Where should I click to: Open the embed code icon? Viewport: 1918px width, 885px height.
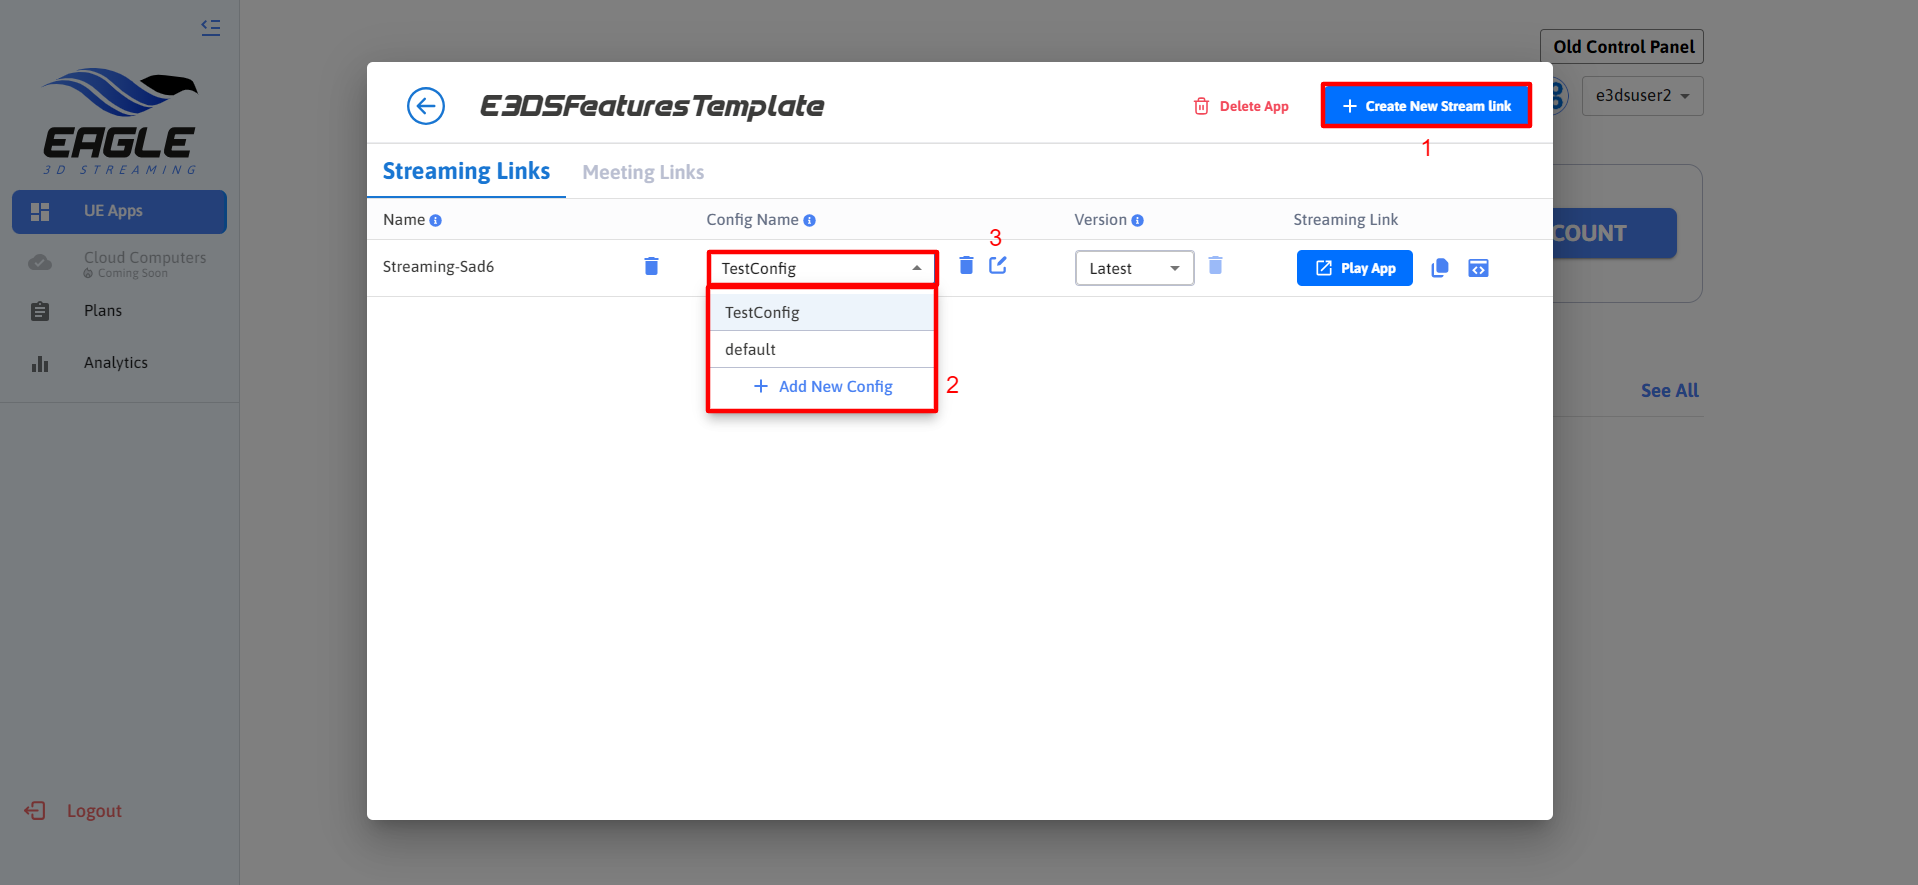pyautogui.click(x=1478, y=268)
